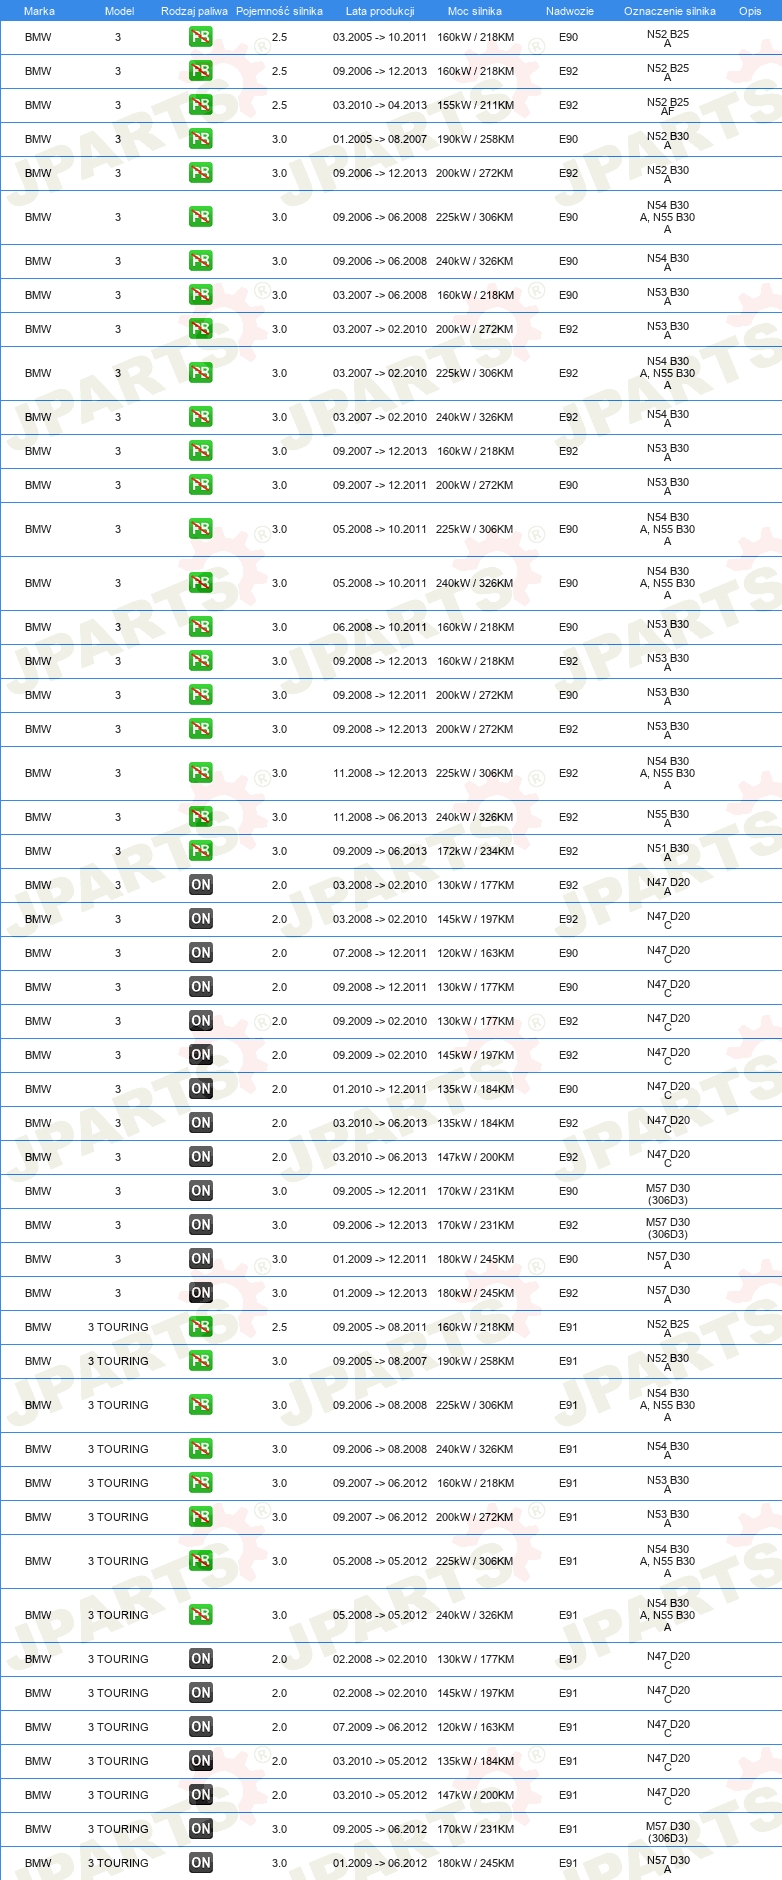Click the Rodzaj paliwa column header
Screen dimensions: 782x1880
click(194, 11)
